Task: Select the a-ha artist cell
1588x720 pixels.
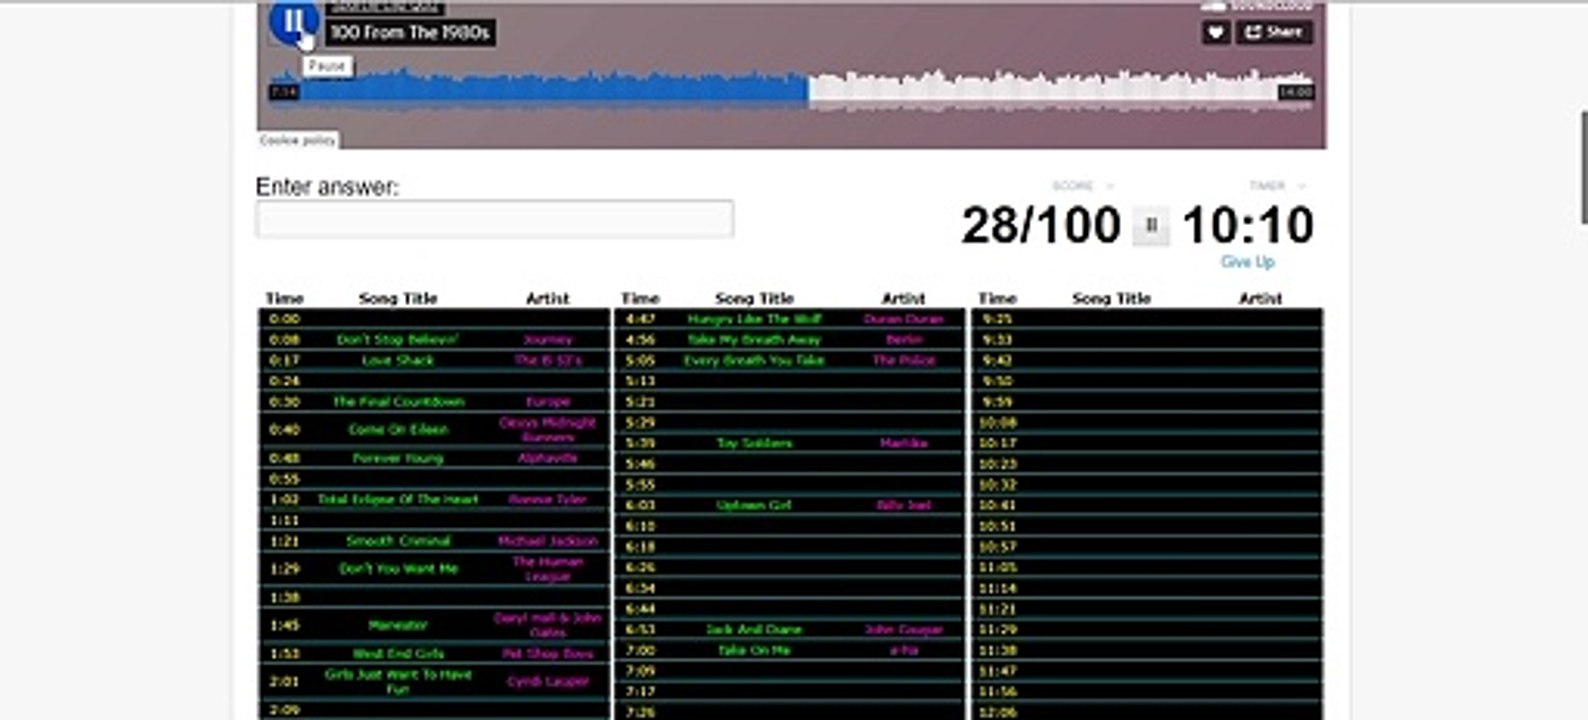Action: (903, 651)
